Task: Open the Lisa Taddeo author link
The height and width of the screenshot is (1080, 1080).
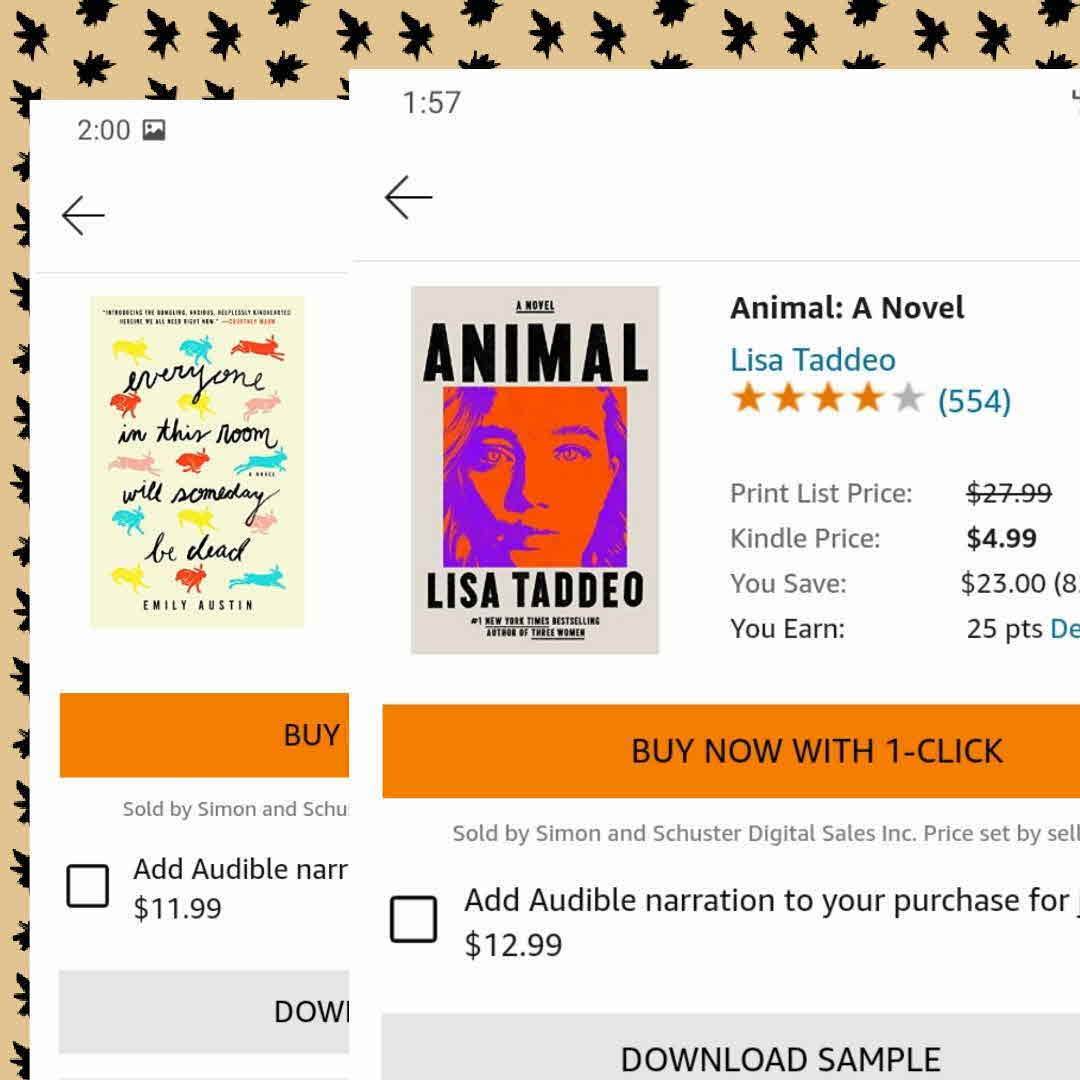Action: point(812,360)
